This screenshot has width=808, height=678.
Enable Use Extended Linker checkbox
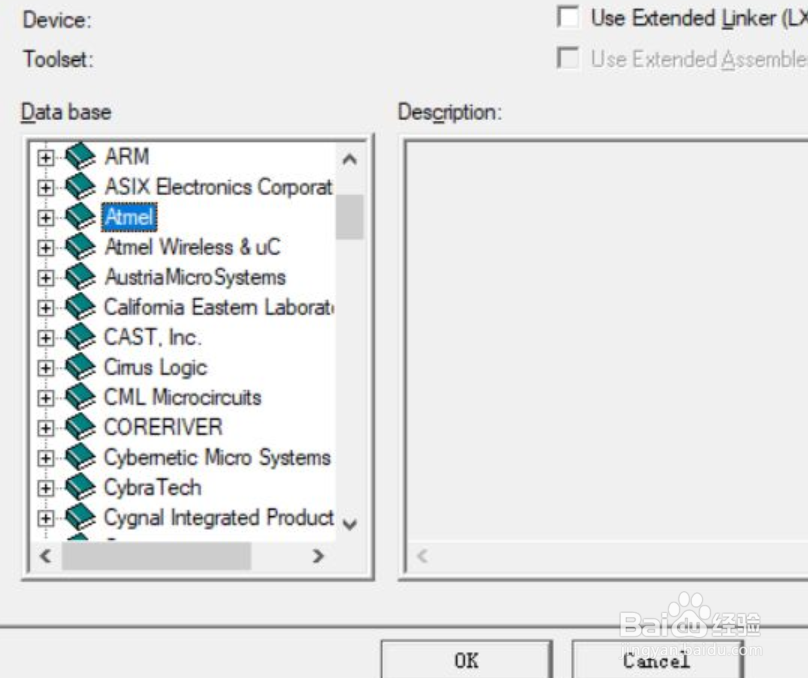[x=568, y=17]
